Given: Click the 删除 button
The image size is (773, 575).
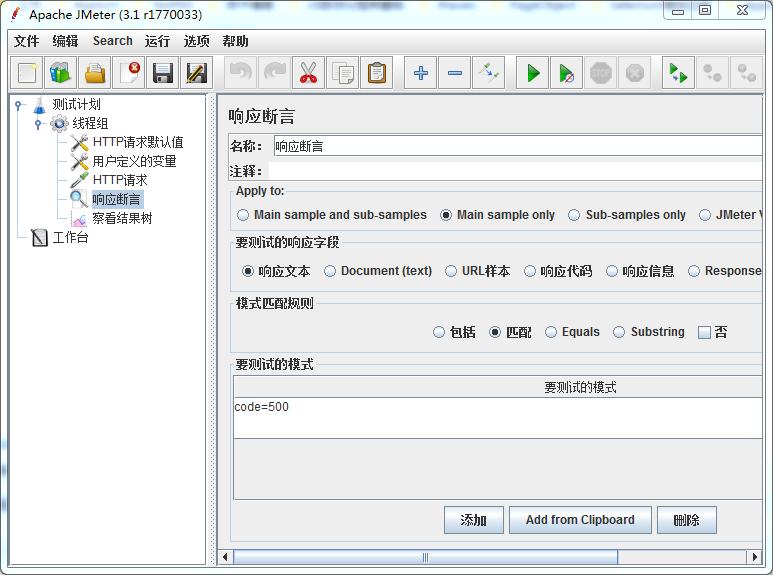Looking at the screenshot, I should point(687,520).
